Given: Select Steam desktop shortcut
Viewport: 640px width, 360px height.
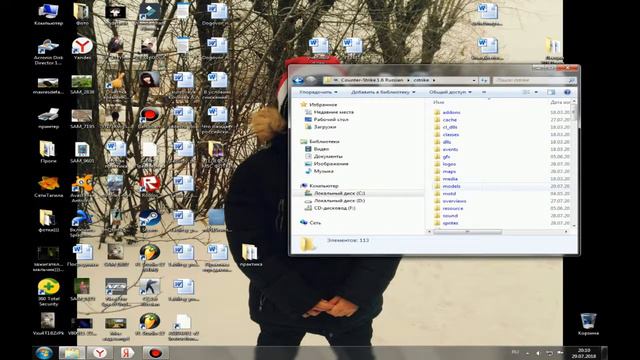Looking at the screenshot, I should (149, 222).
